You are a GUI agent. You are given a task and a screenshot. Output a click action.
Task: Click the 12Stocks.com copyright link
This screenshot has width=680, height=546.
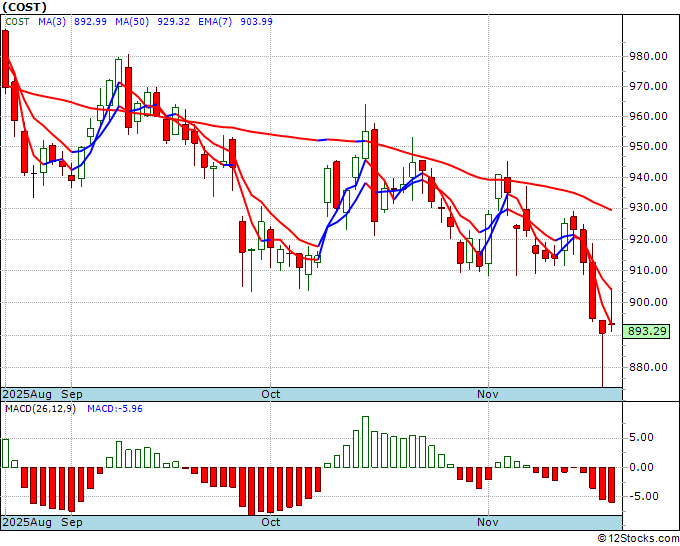click(638, 539)
